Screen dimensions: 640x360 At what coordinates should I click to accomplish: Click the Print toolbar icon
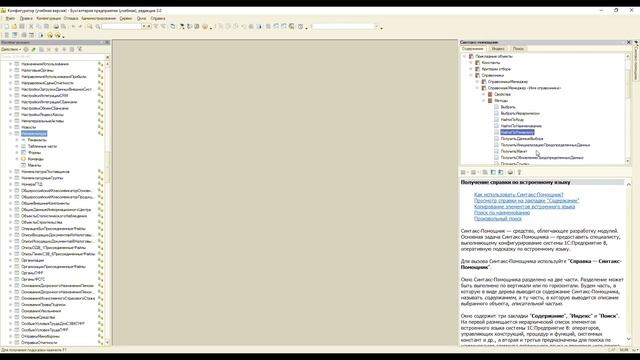(x=56, y=27)
